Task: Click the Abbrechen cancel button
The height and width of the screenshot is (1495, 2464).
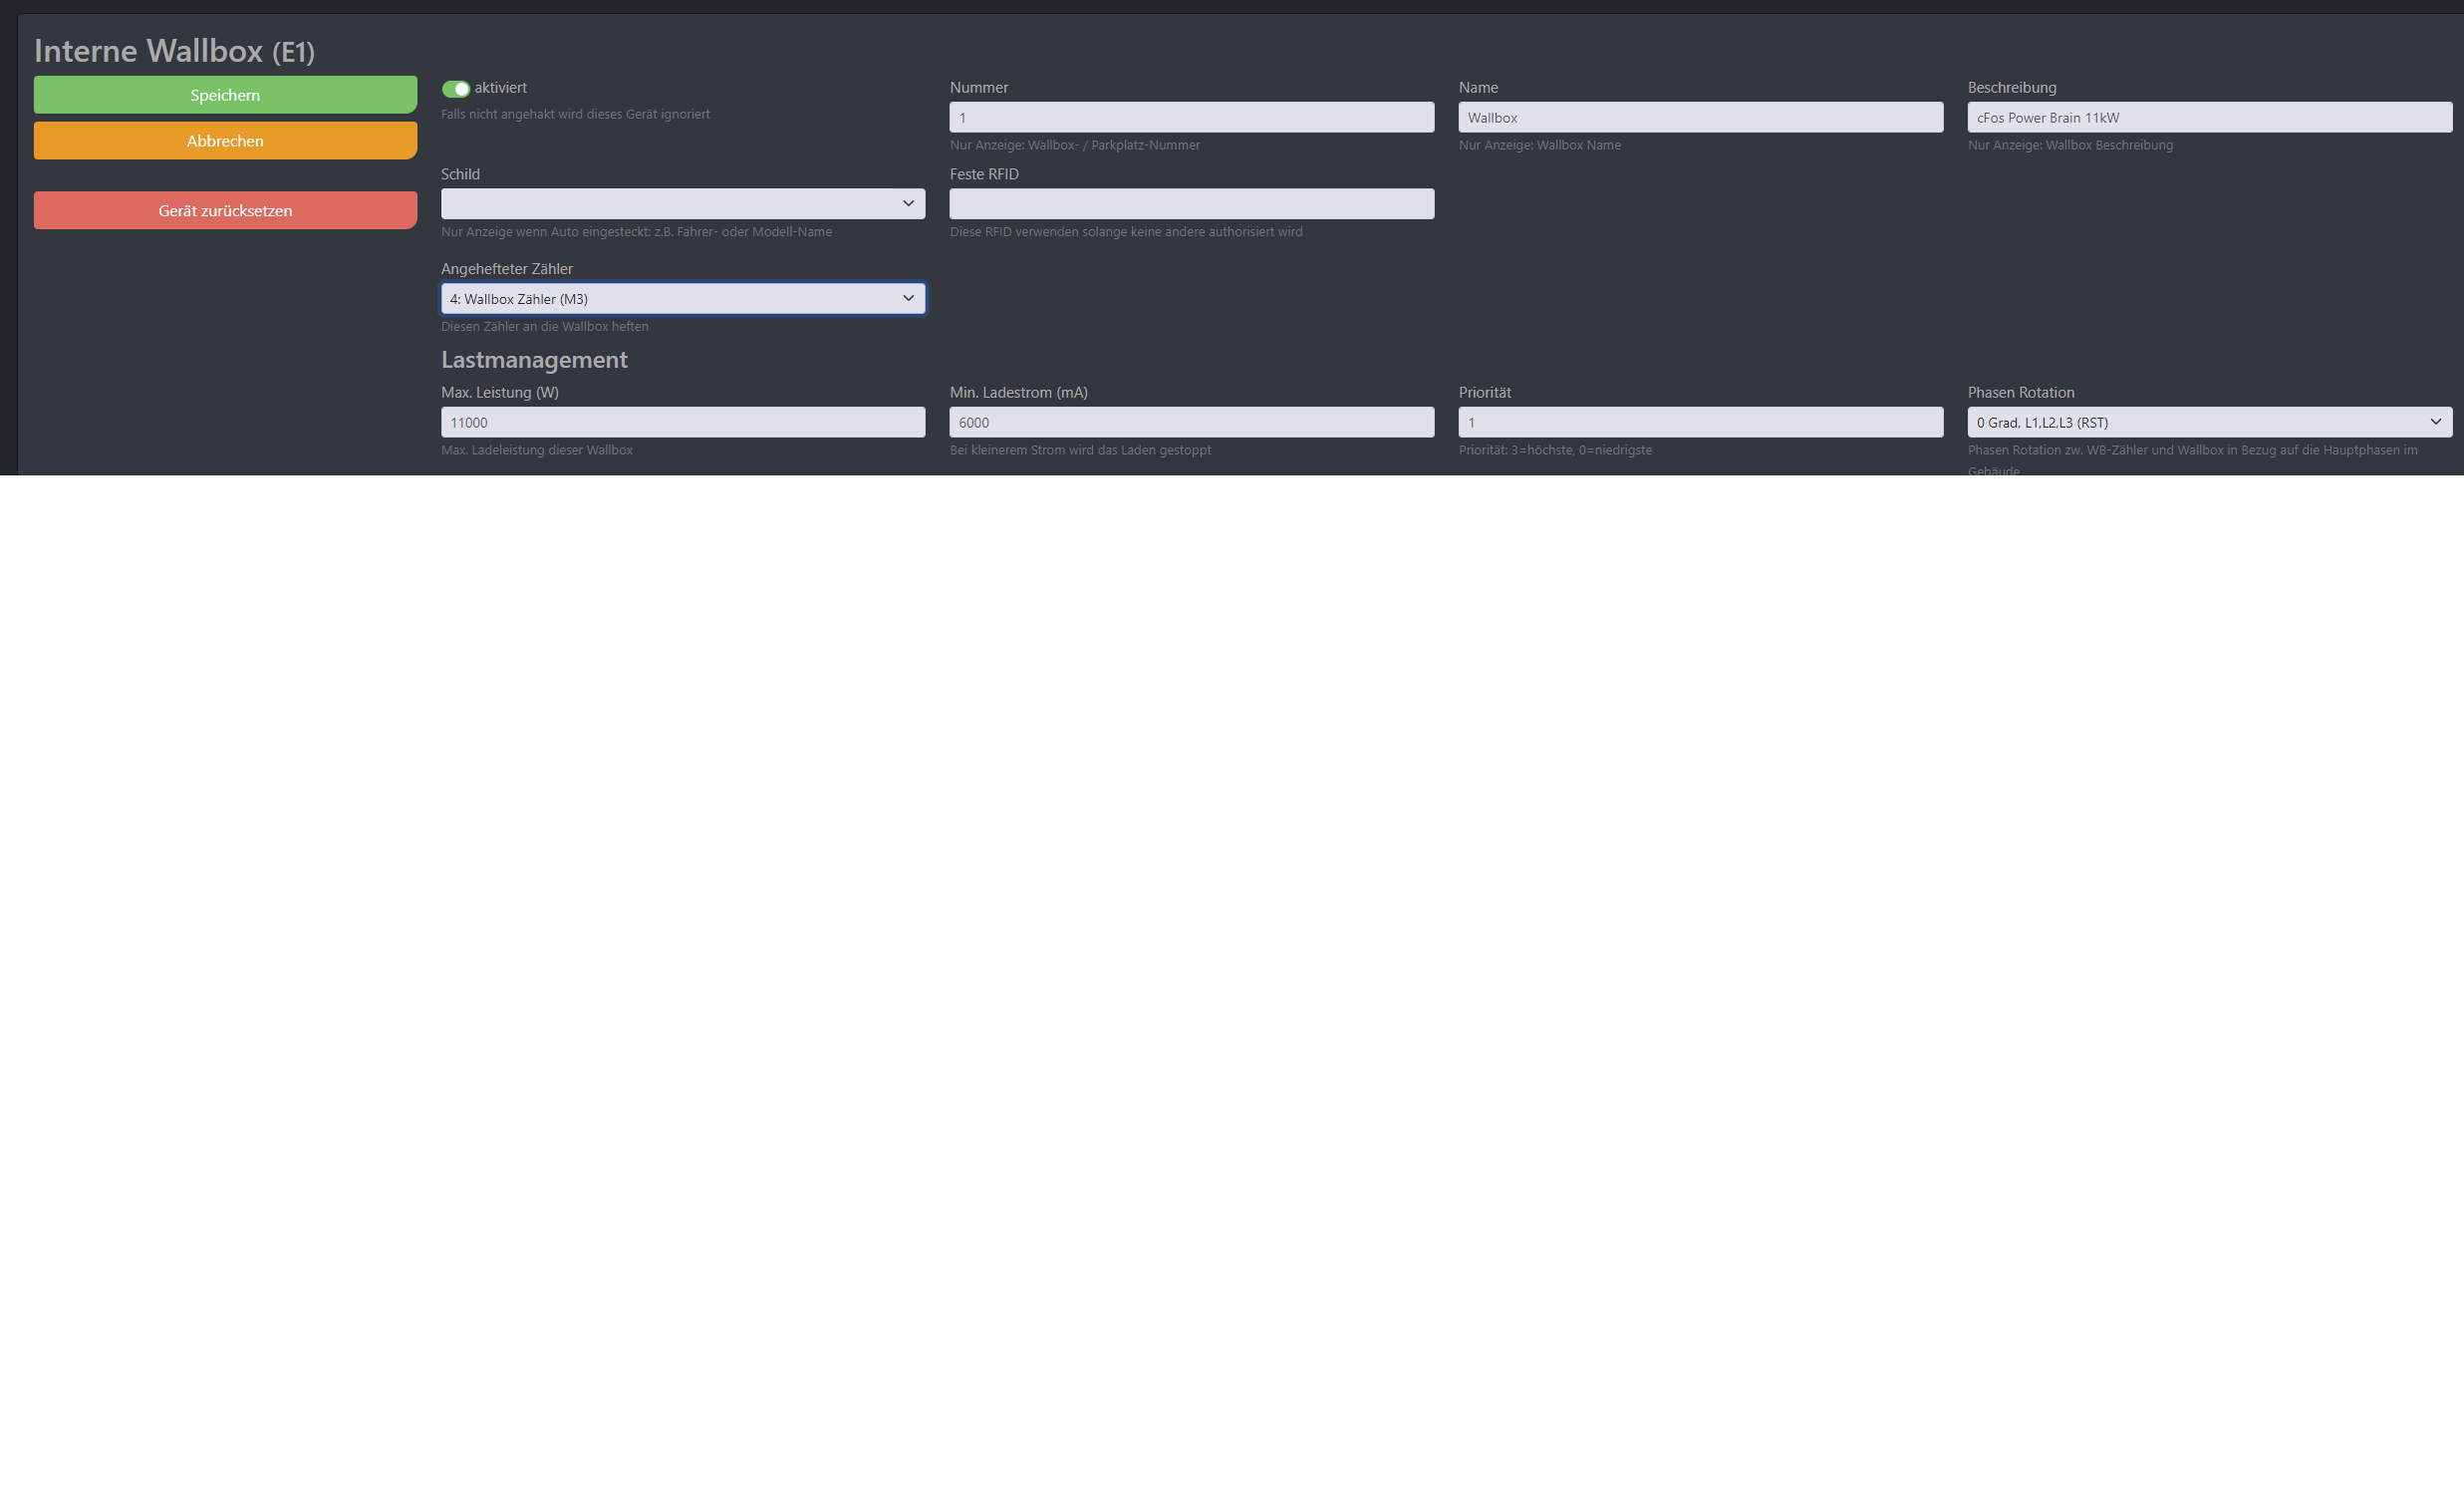Action: [225, 141]
